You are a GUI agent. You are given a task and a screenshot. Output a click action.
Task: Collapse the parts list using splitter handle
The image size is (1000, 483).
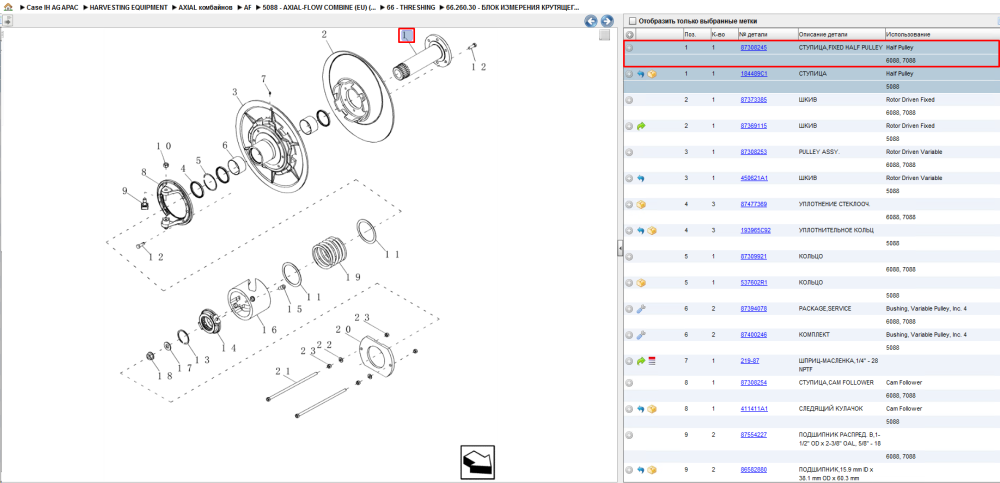619,249
